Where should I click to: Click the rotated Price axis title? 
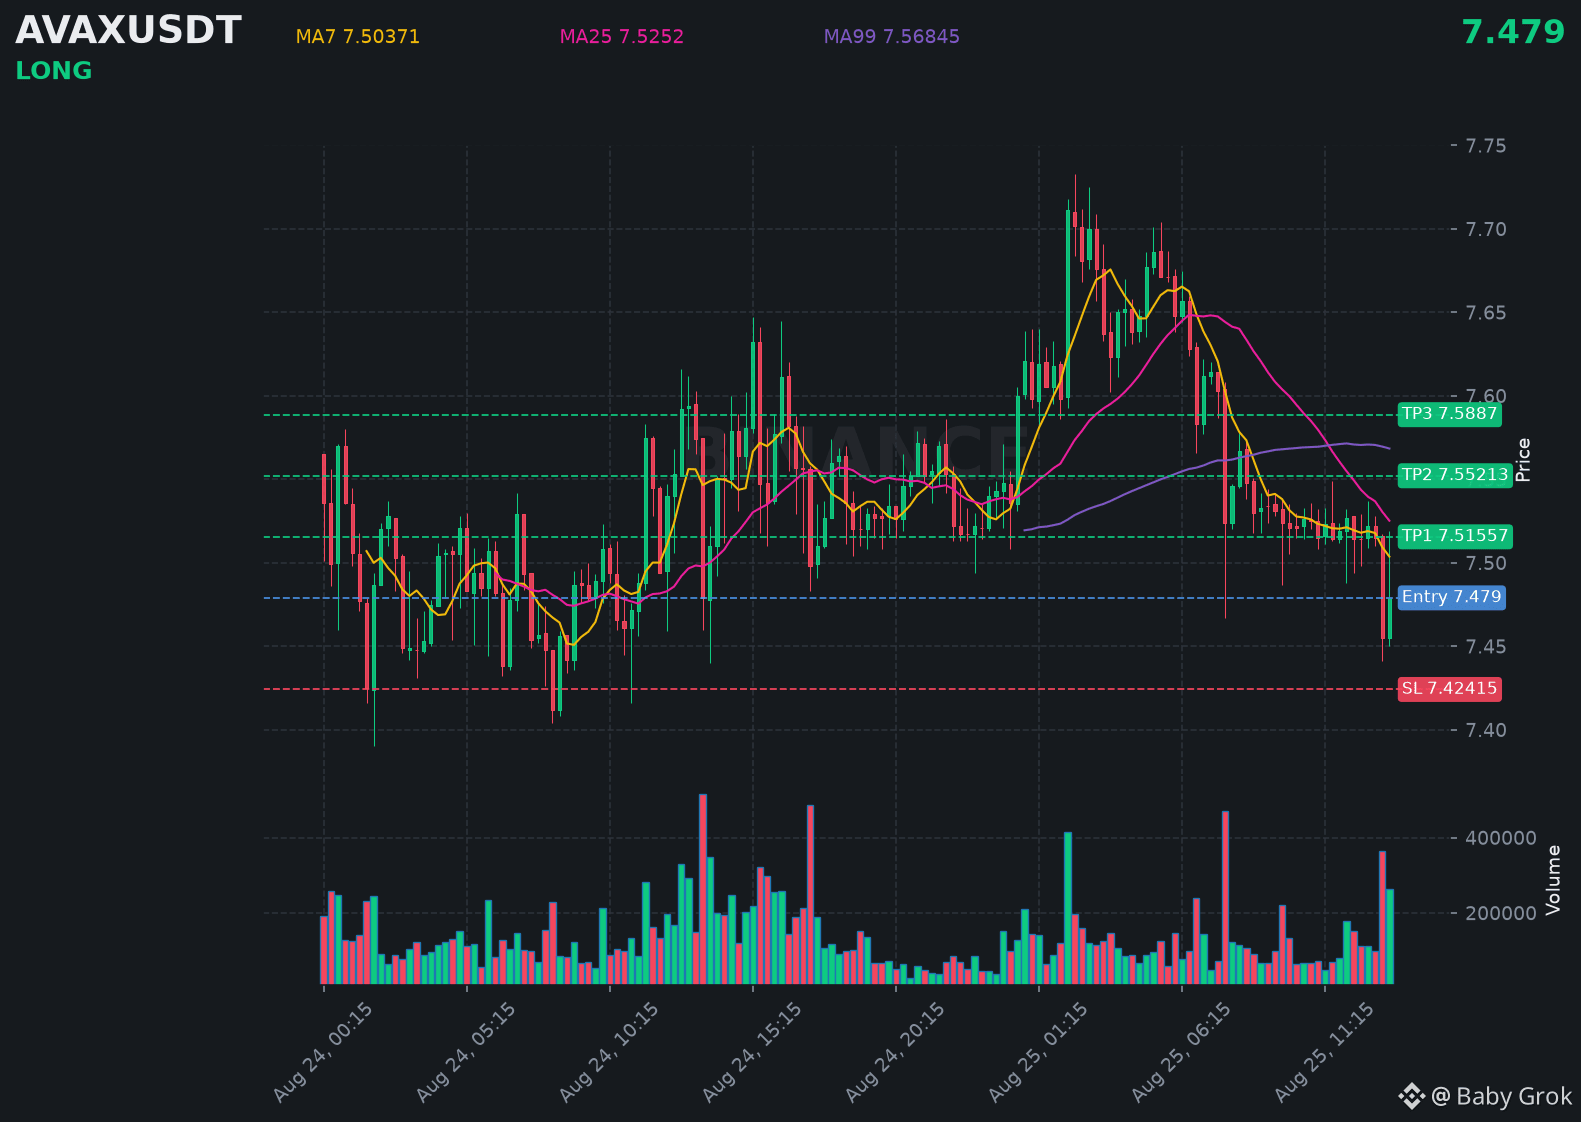click(1523, 460)
